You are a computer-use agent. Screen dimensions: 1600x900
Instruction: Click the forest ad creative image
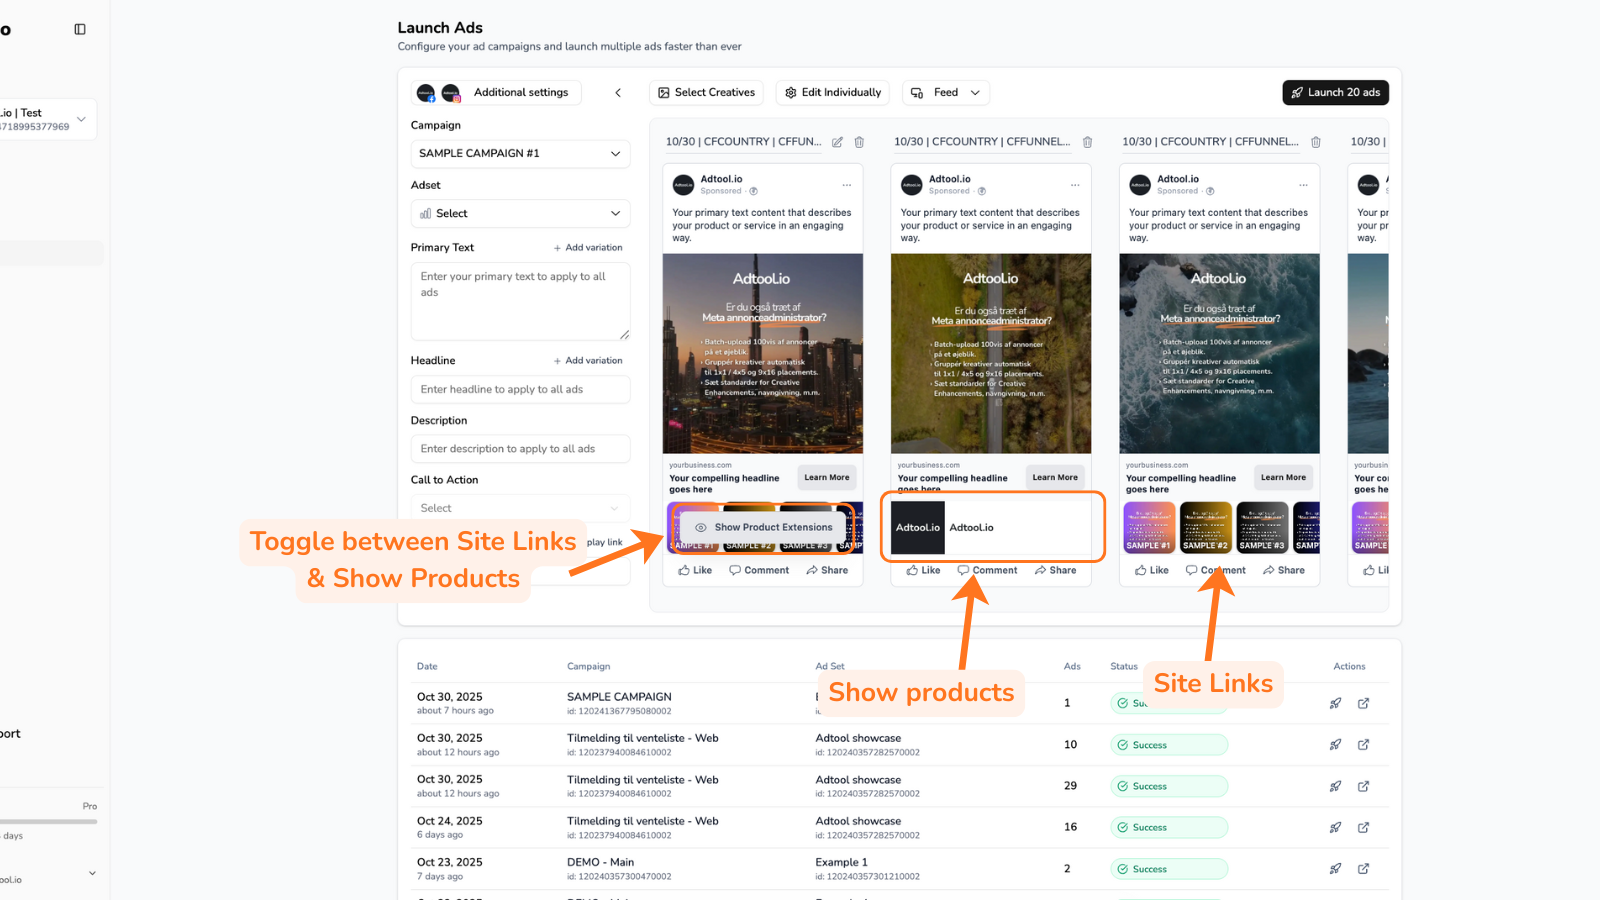(991, 354)
